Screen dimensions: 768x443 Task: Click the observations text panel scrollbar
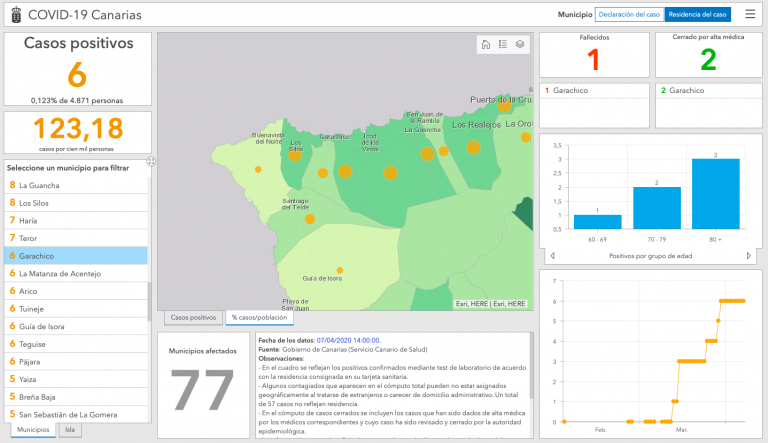[x=531, y=370]
